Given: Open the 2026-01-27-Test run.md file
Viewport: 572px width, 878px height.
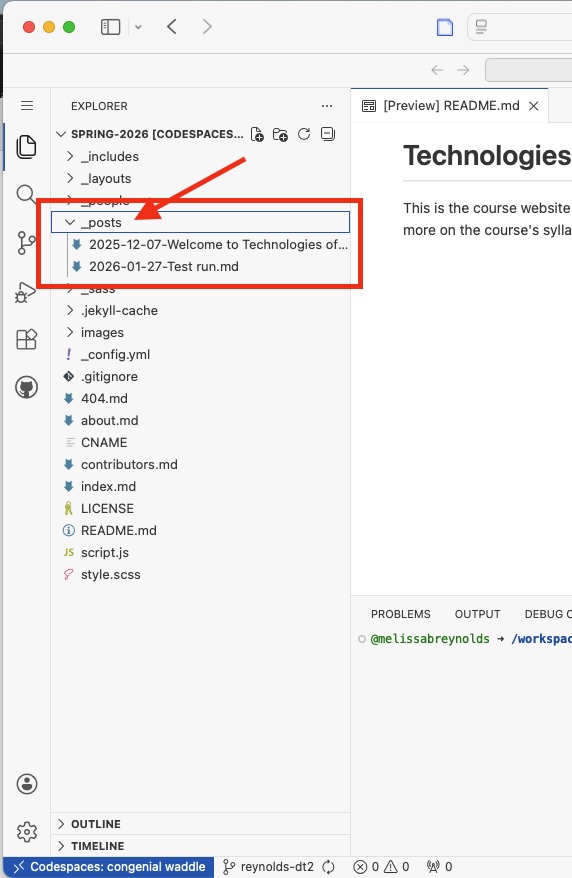Looking at the screenshot, I should point(200,267).
